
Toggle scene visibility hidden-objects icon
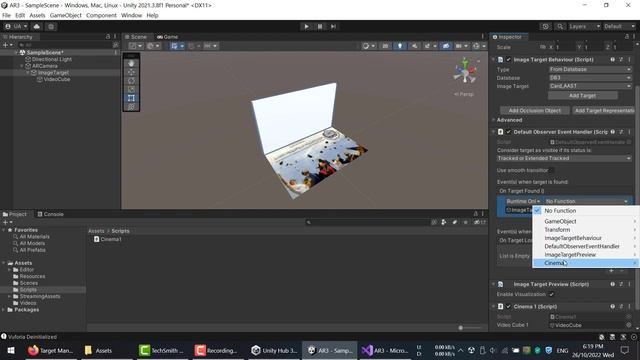click(x=446, y=46)
